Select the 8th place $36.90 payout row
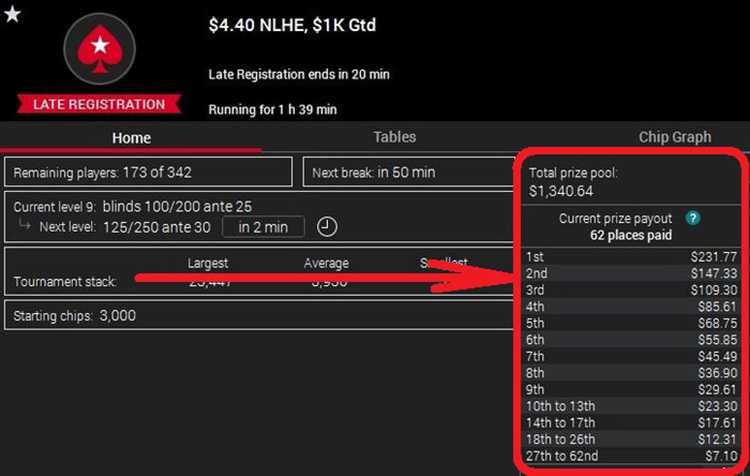The width and height of the screenshot is (750, 476). (631, 373)
